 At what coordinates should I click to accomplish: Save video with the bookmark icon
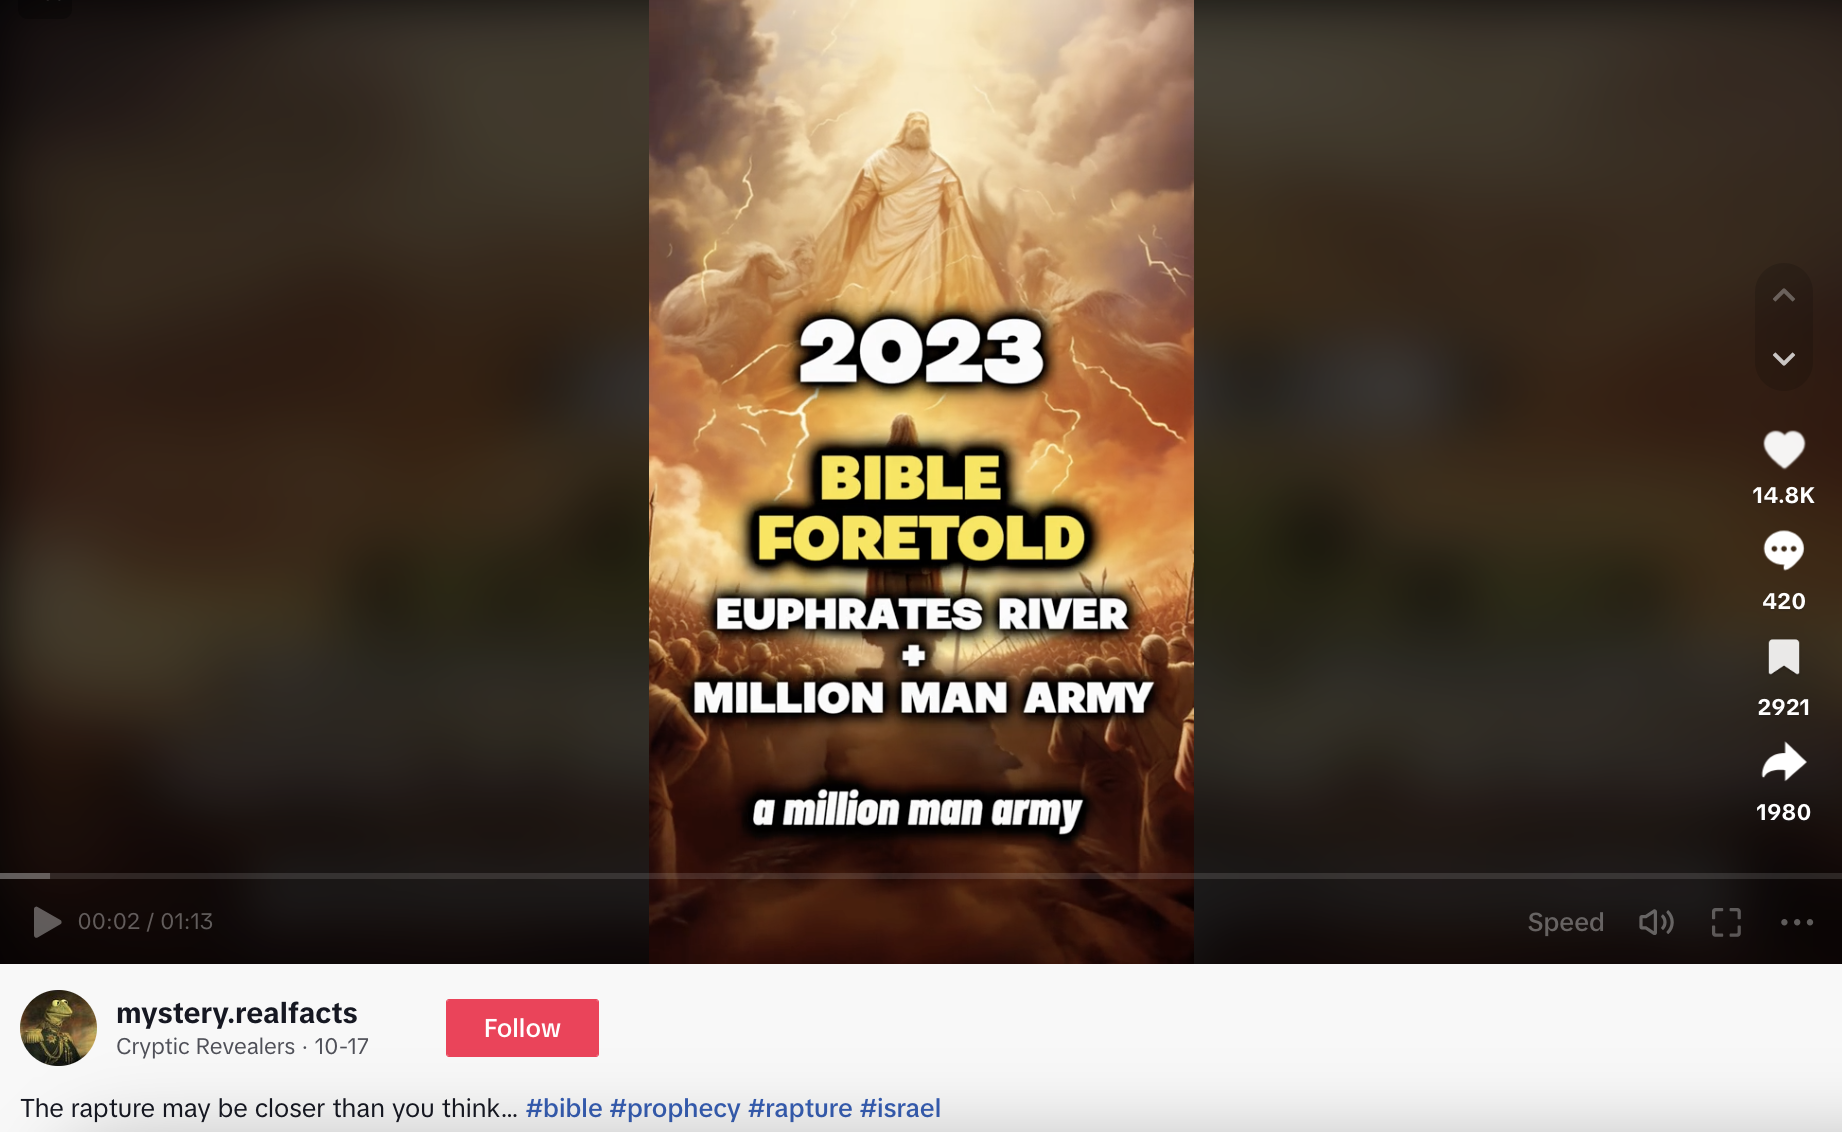(x=1783, y=657)
